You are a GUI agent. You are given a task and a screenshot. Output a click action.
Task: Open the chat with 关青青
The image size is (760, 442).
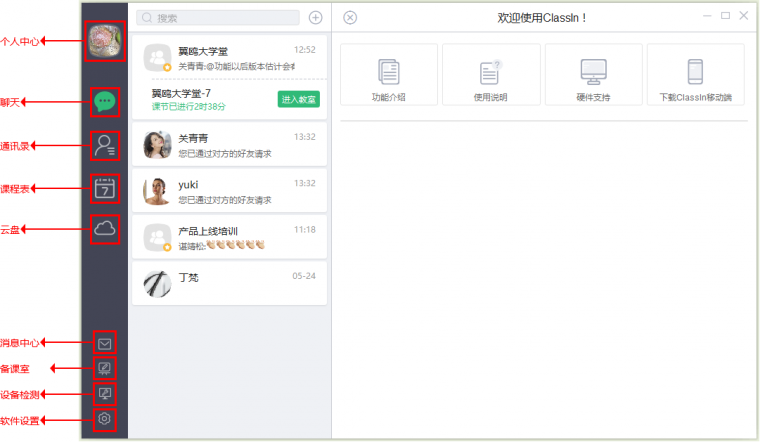pyautogui.click(x=229, y=145)
